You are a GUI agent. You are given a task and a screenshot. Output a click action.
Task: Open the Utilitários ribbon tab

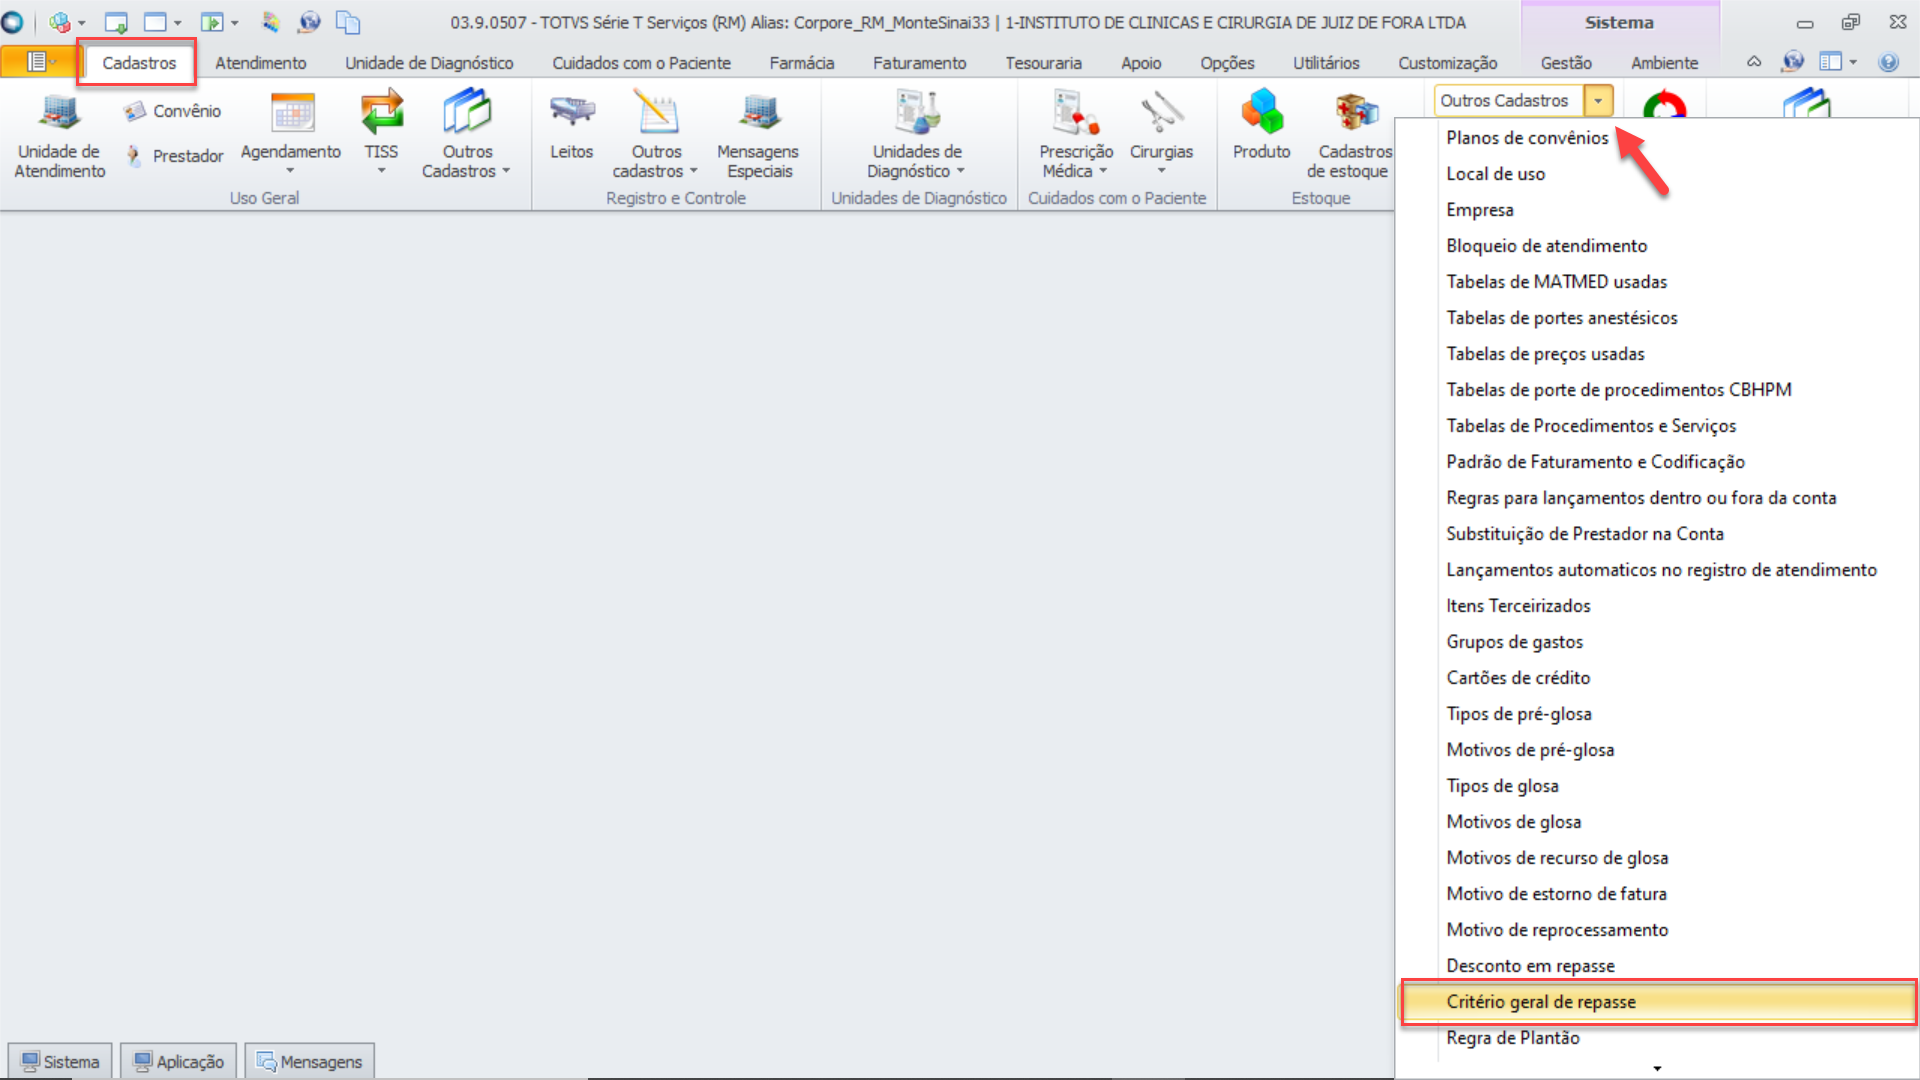tap(1326, 63)
